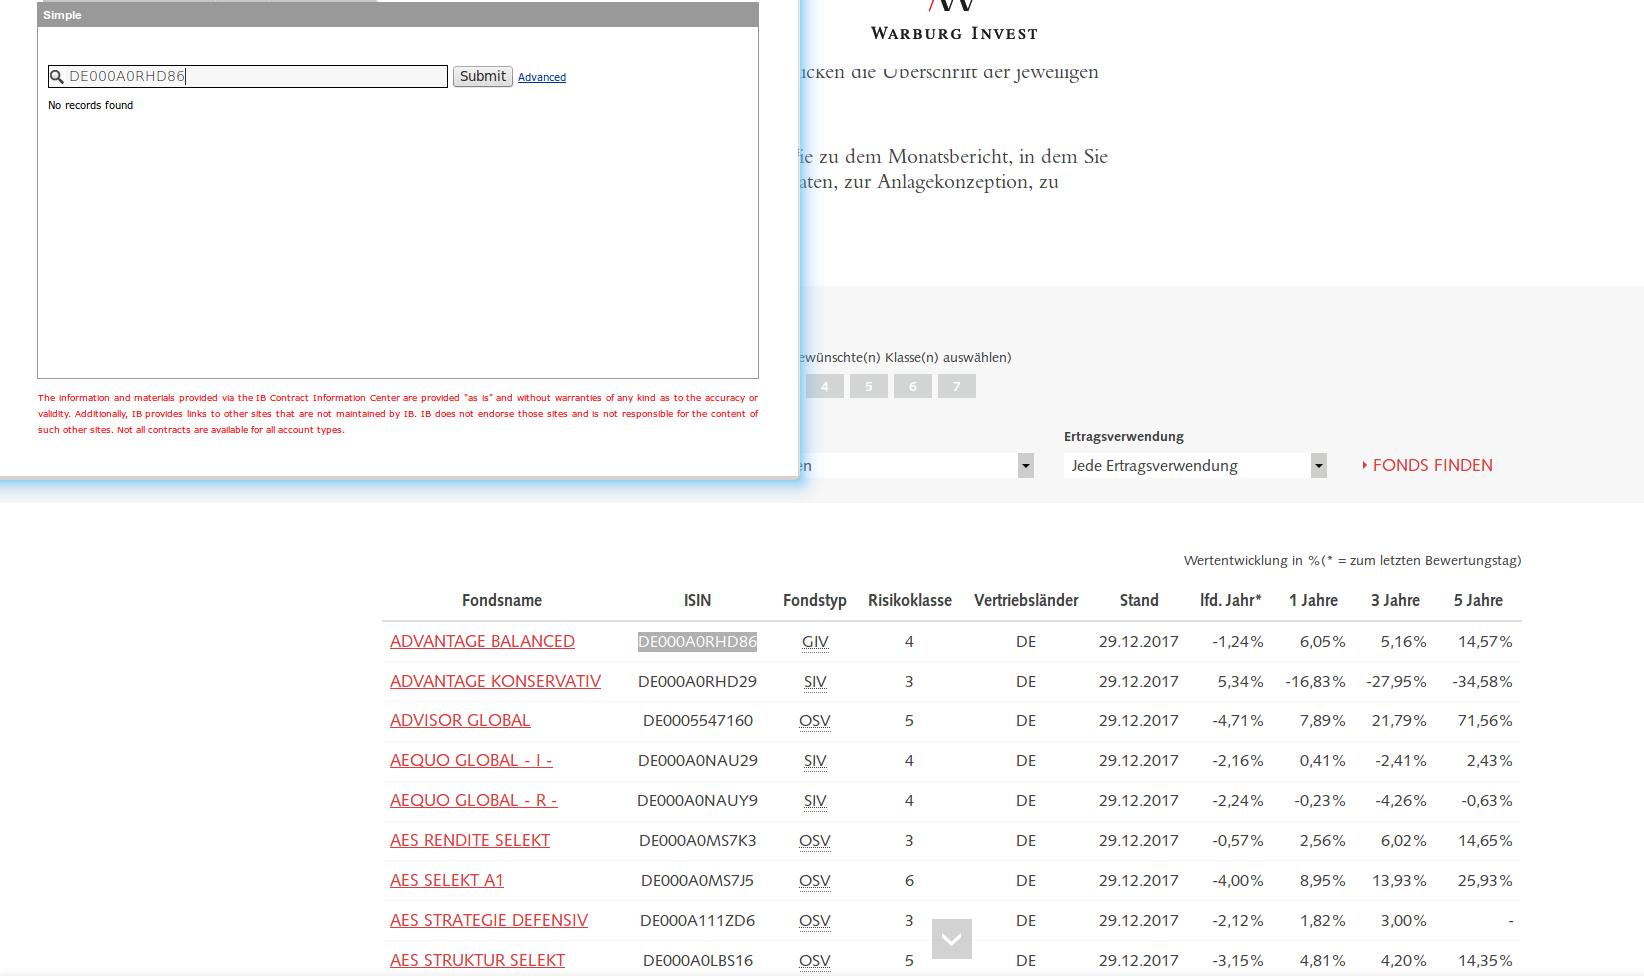Click SIV fund type for ADVANTAGE KONSERVATIV
This screenshot has height=976, width=1644.
(815, 681)
